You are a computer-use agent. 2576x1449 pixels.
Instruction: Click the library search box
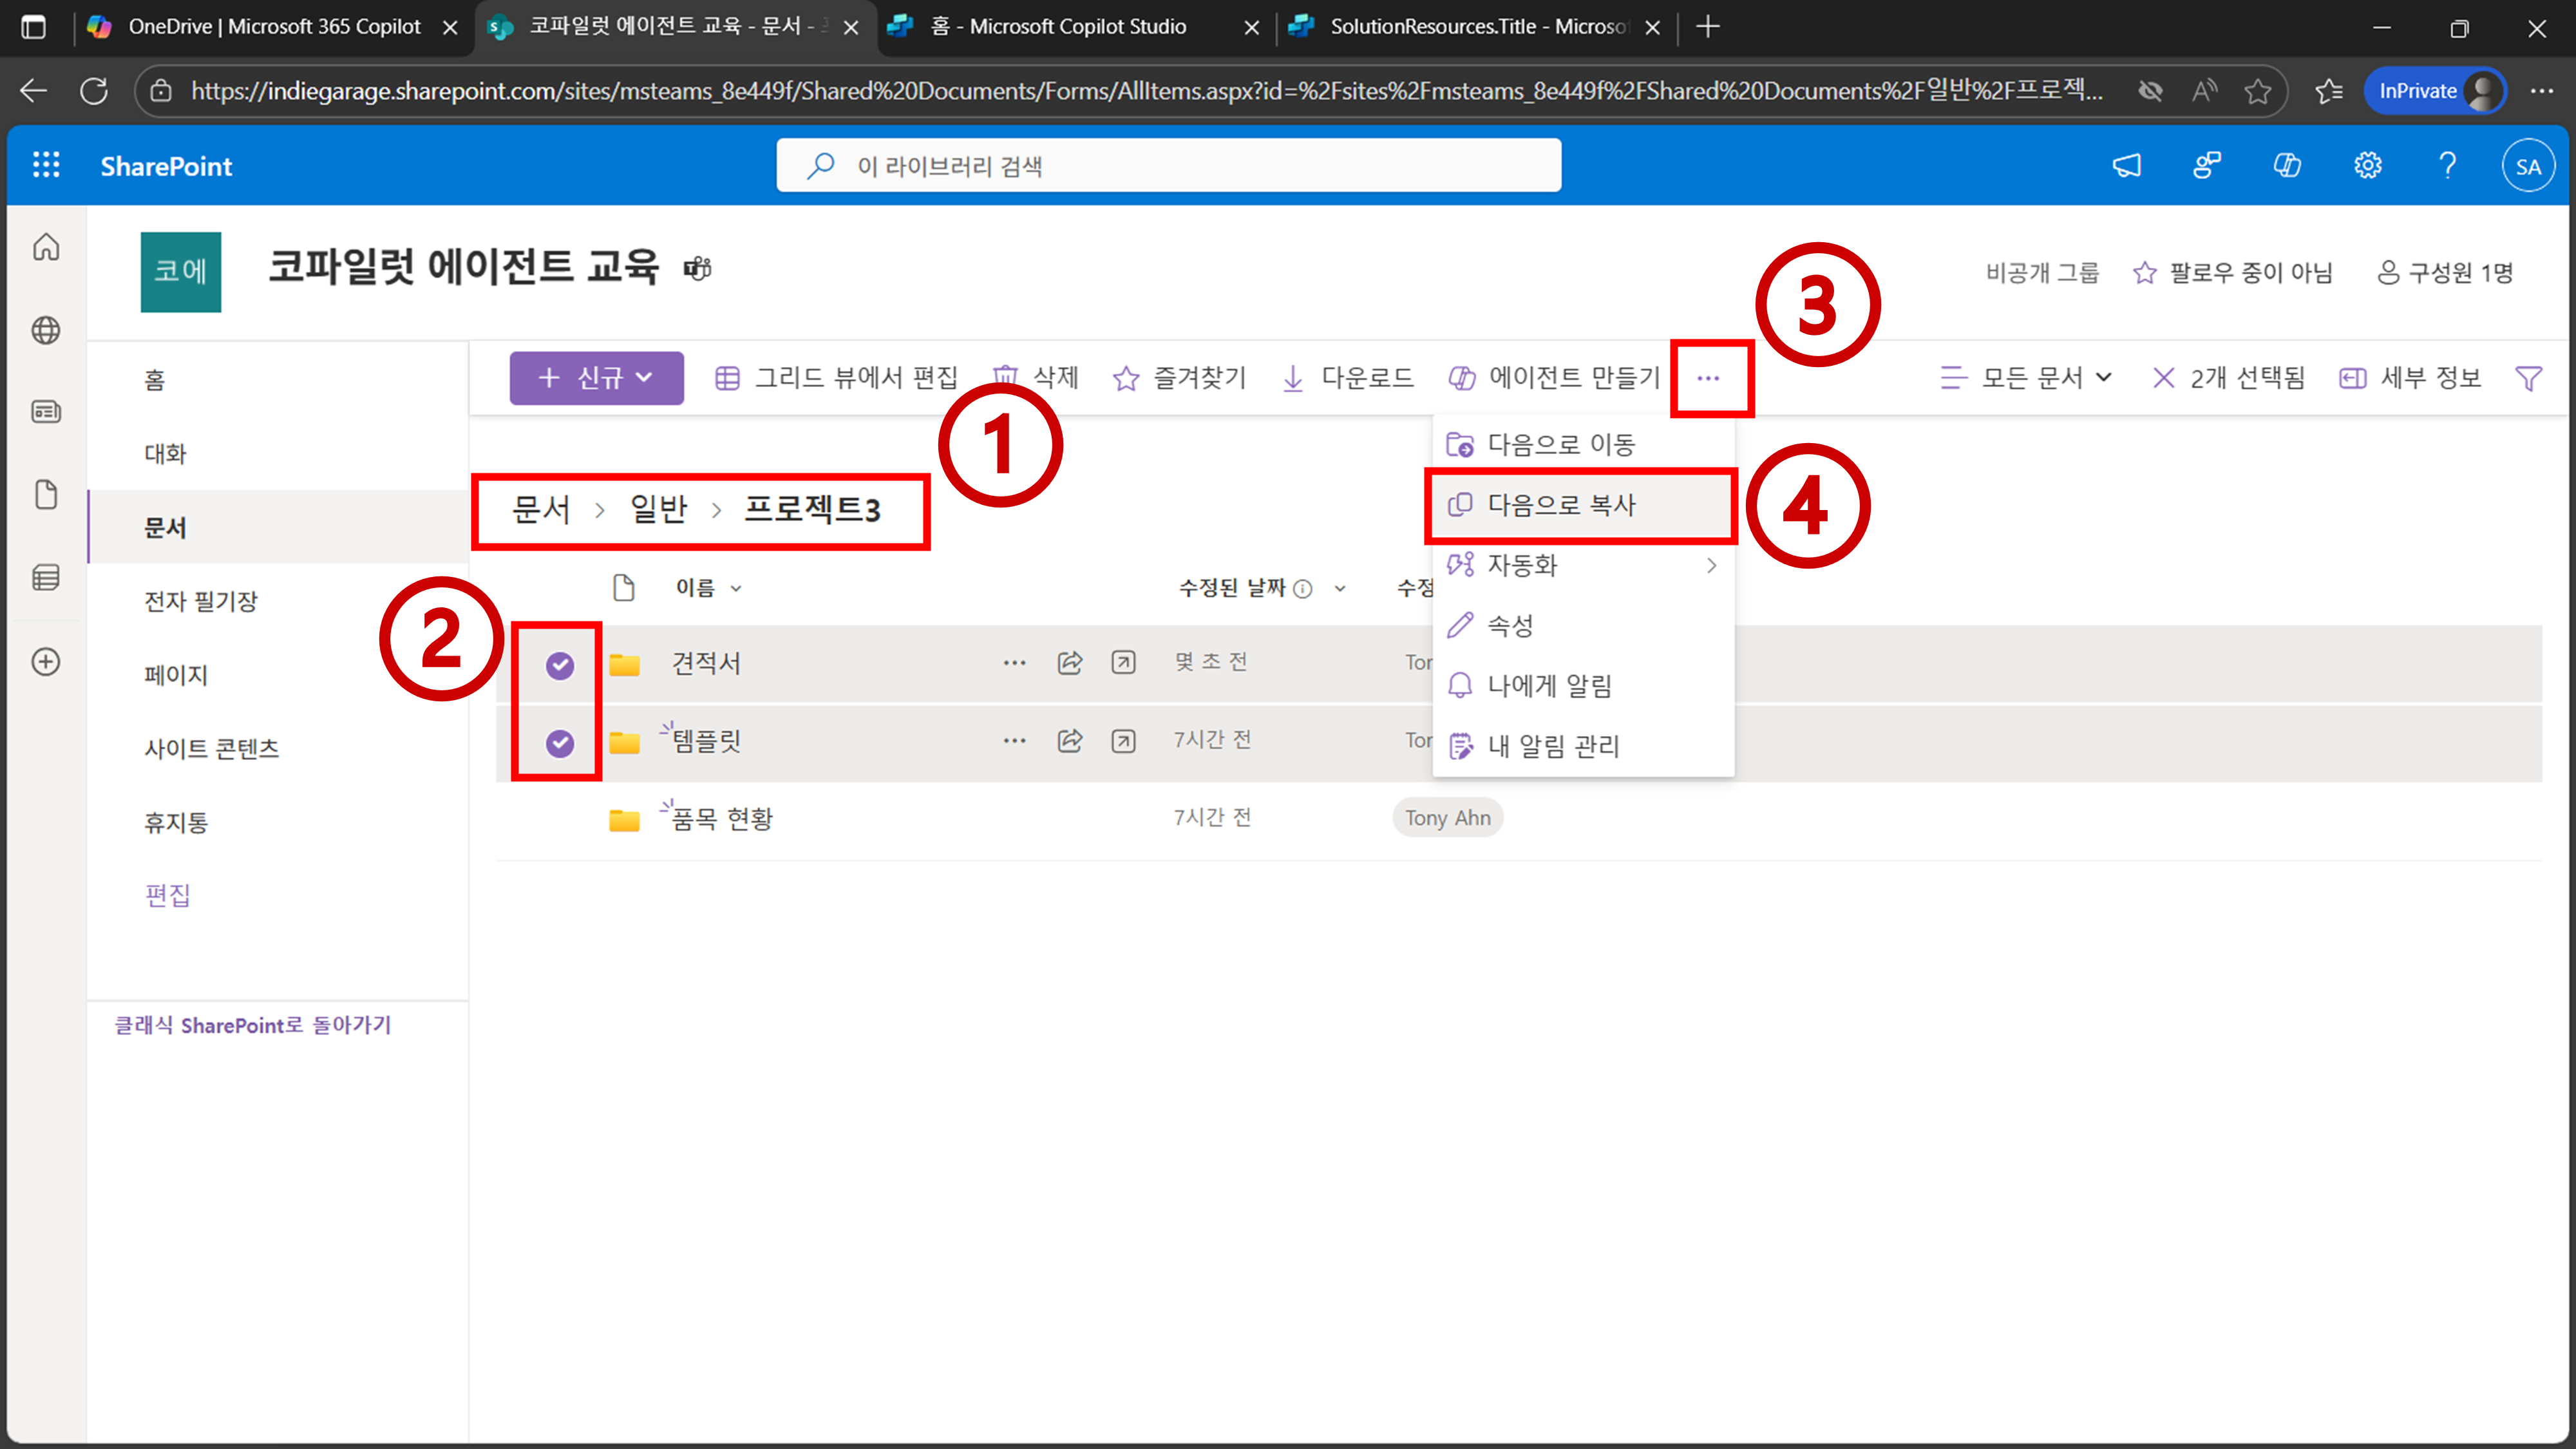[1168, 165]
